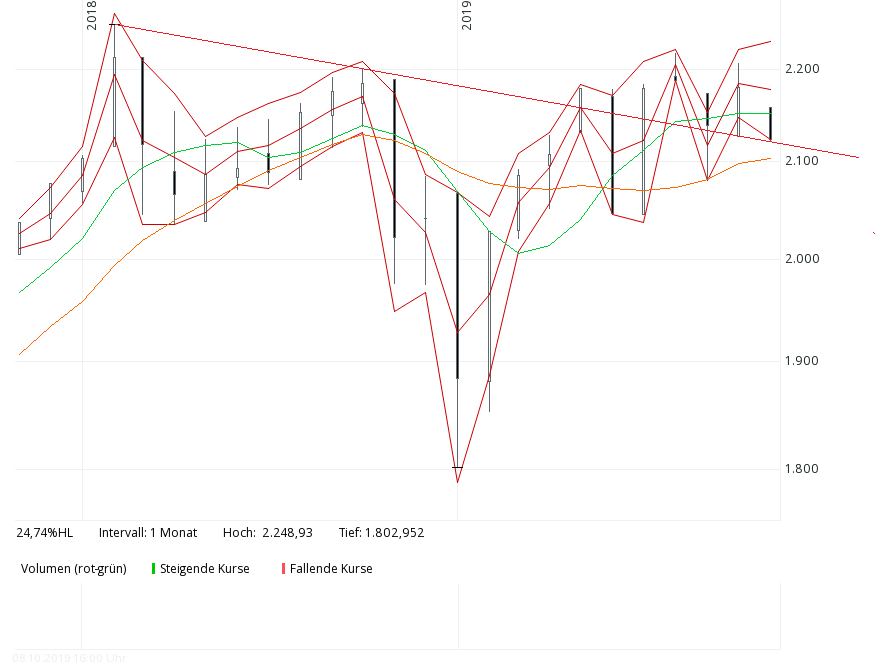Expand the 24,74%HL indicator options
The width and height of the screenshot is (895, 669).
(46, 533)
